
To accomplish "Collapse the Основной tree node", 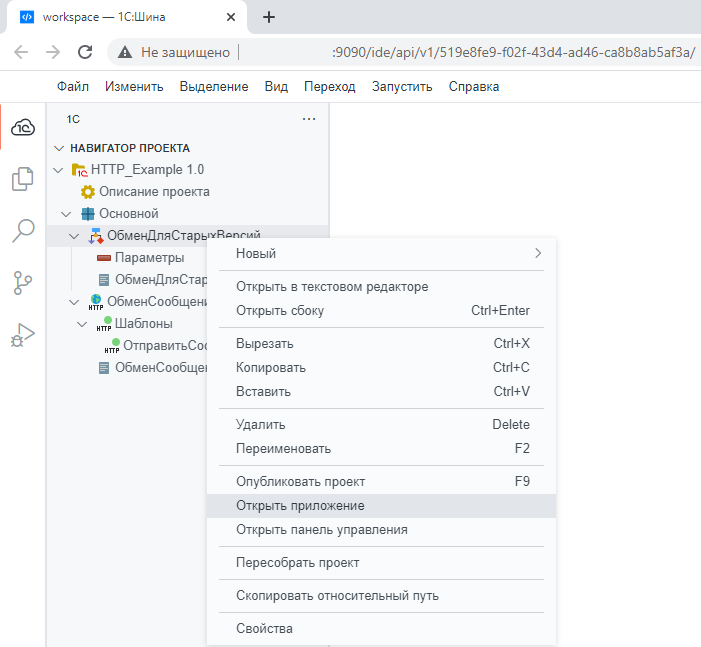I will [x=66, y=214].
